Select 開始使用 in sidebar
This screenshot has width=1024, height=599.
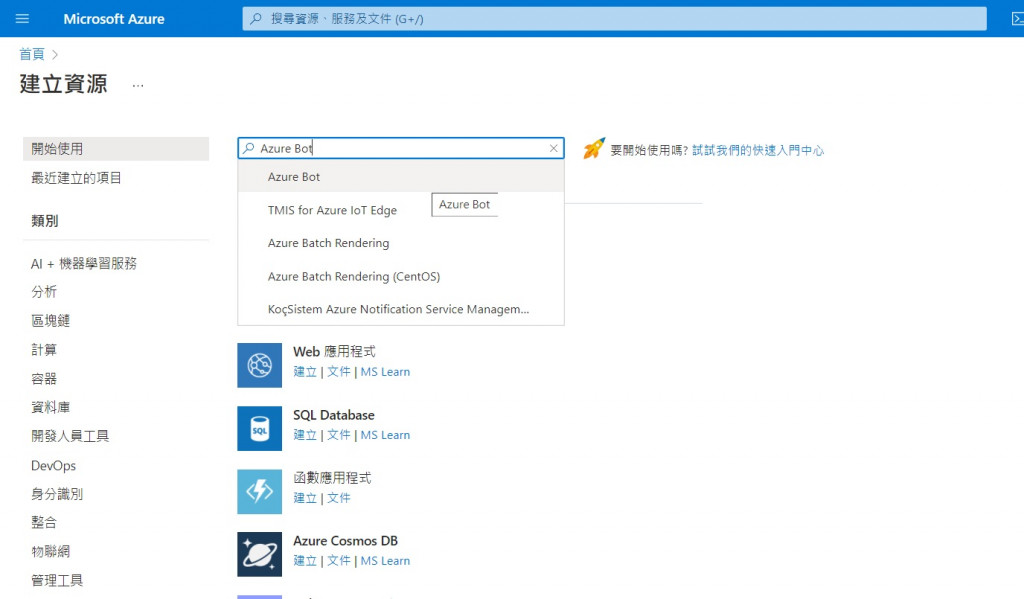pos(116,149)
